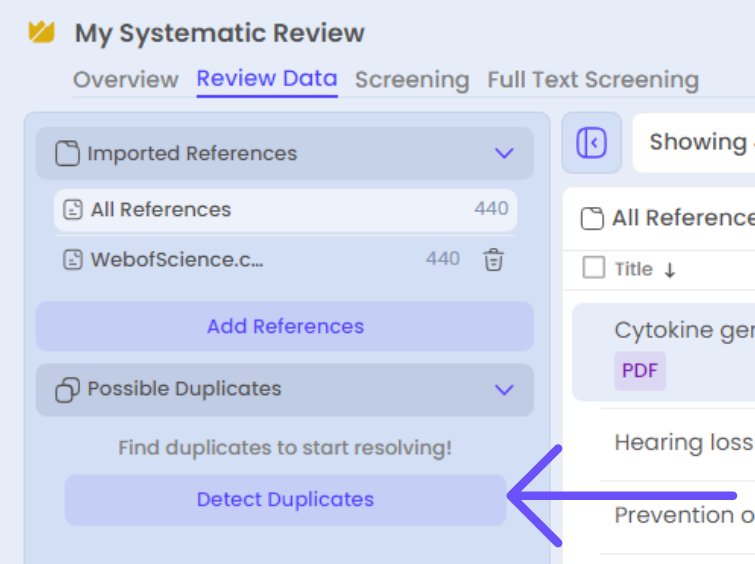Open the PDF badge on Cytokine reference
The image size is (755, 564).
pyautogui.click(x=640, y=371)
